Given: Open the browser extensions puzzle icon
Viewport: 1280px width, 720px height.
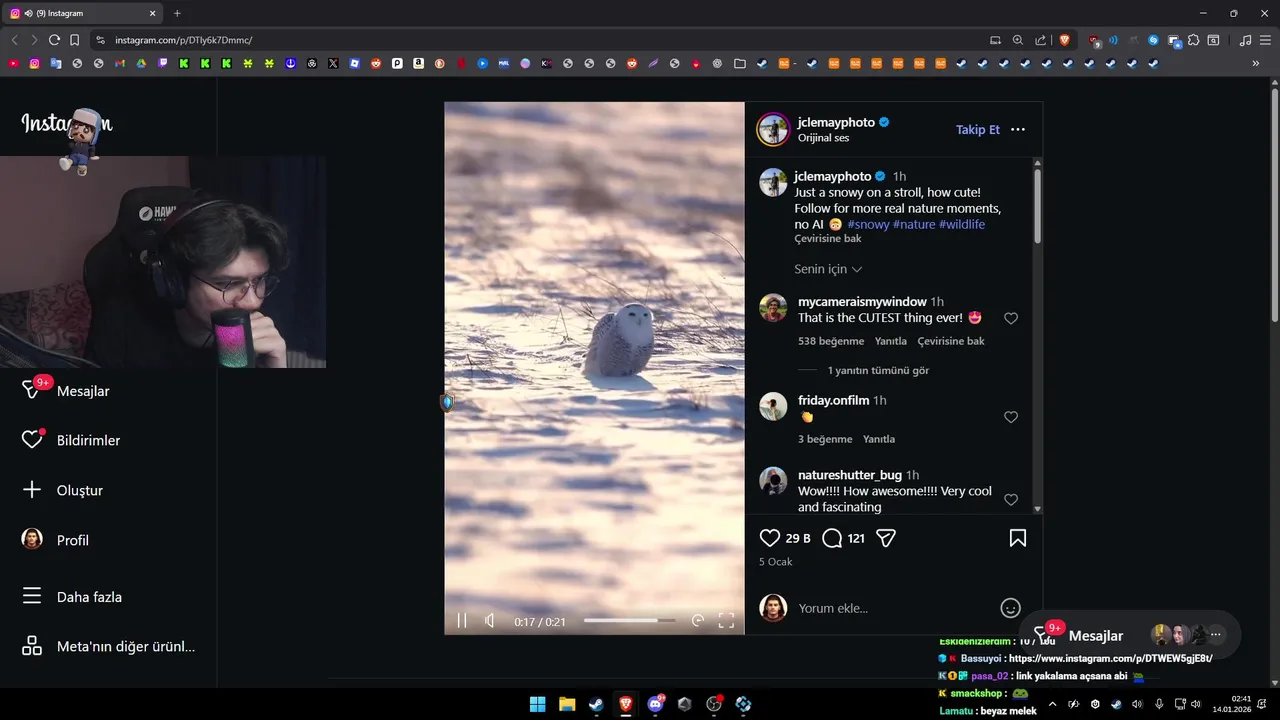Looking at the screenshot, I should click(1194, 40).
